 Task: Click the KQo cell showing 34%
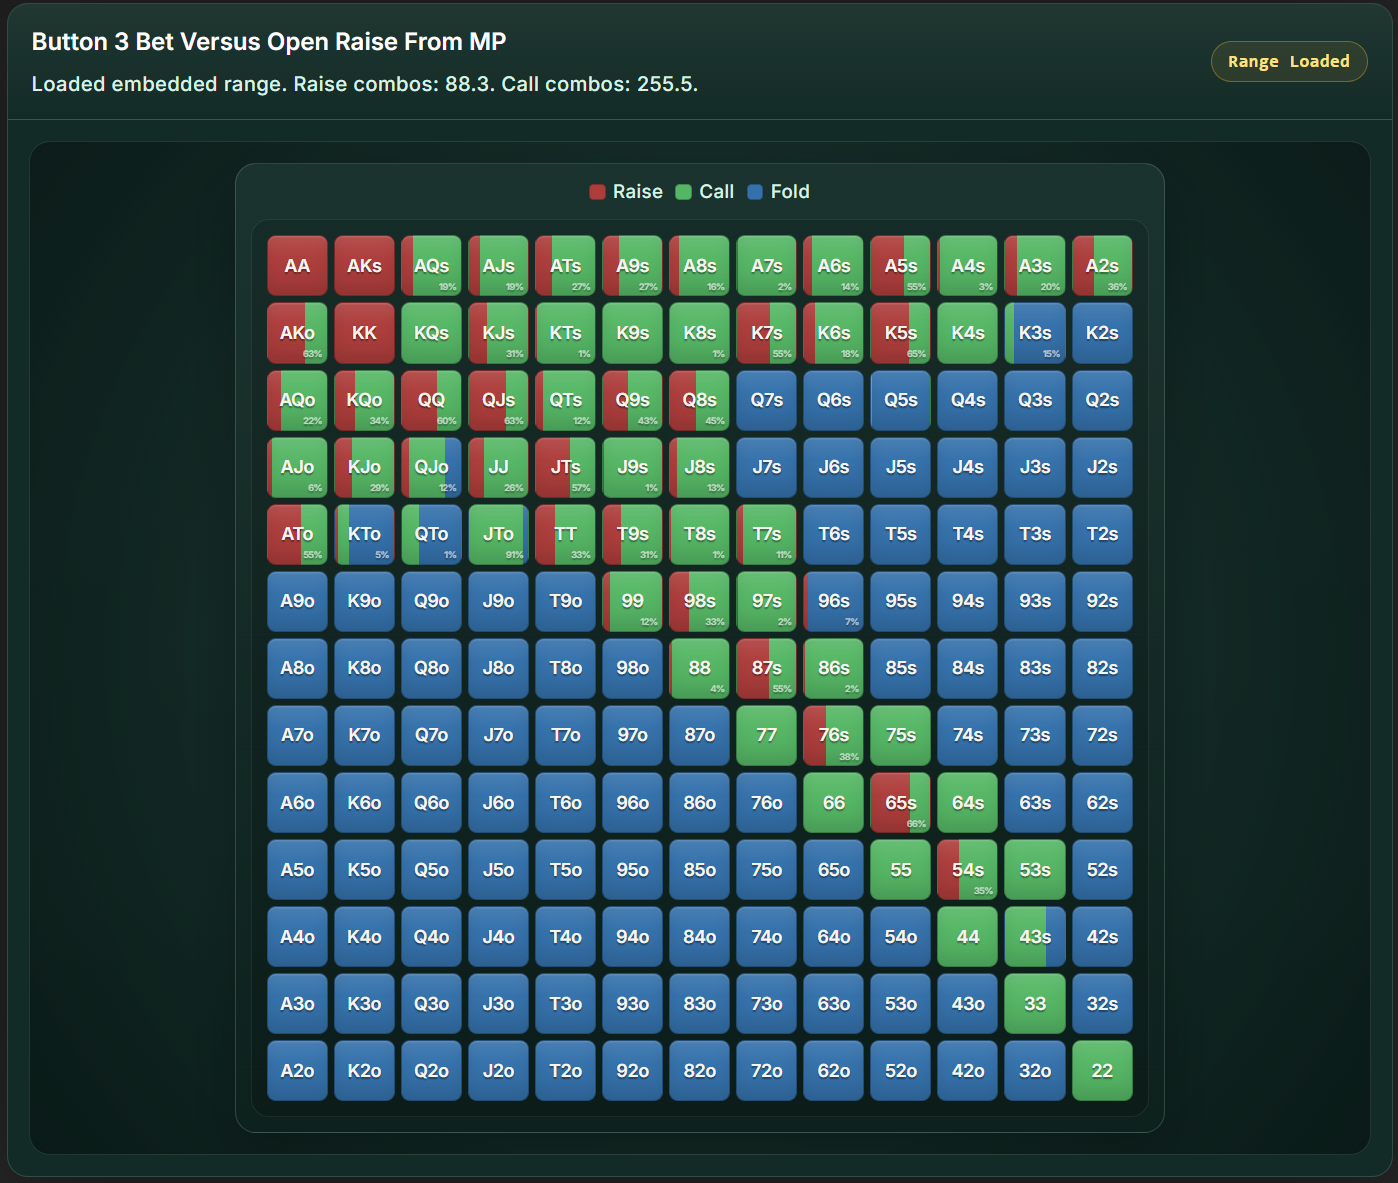pos(364,400)
